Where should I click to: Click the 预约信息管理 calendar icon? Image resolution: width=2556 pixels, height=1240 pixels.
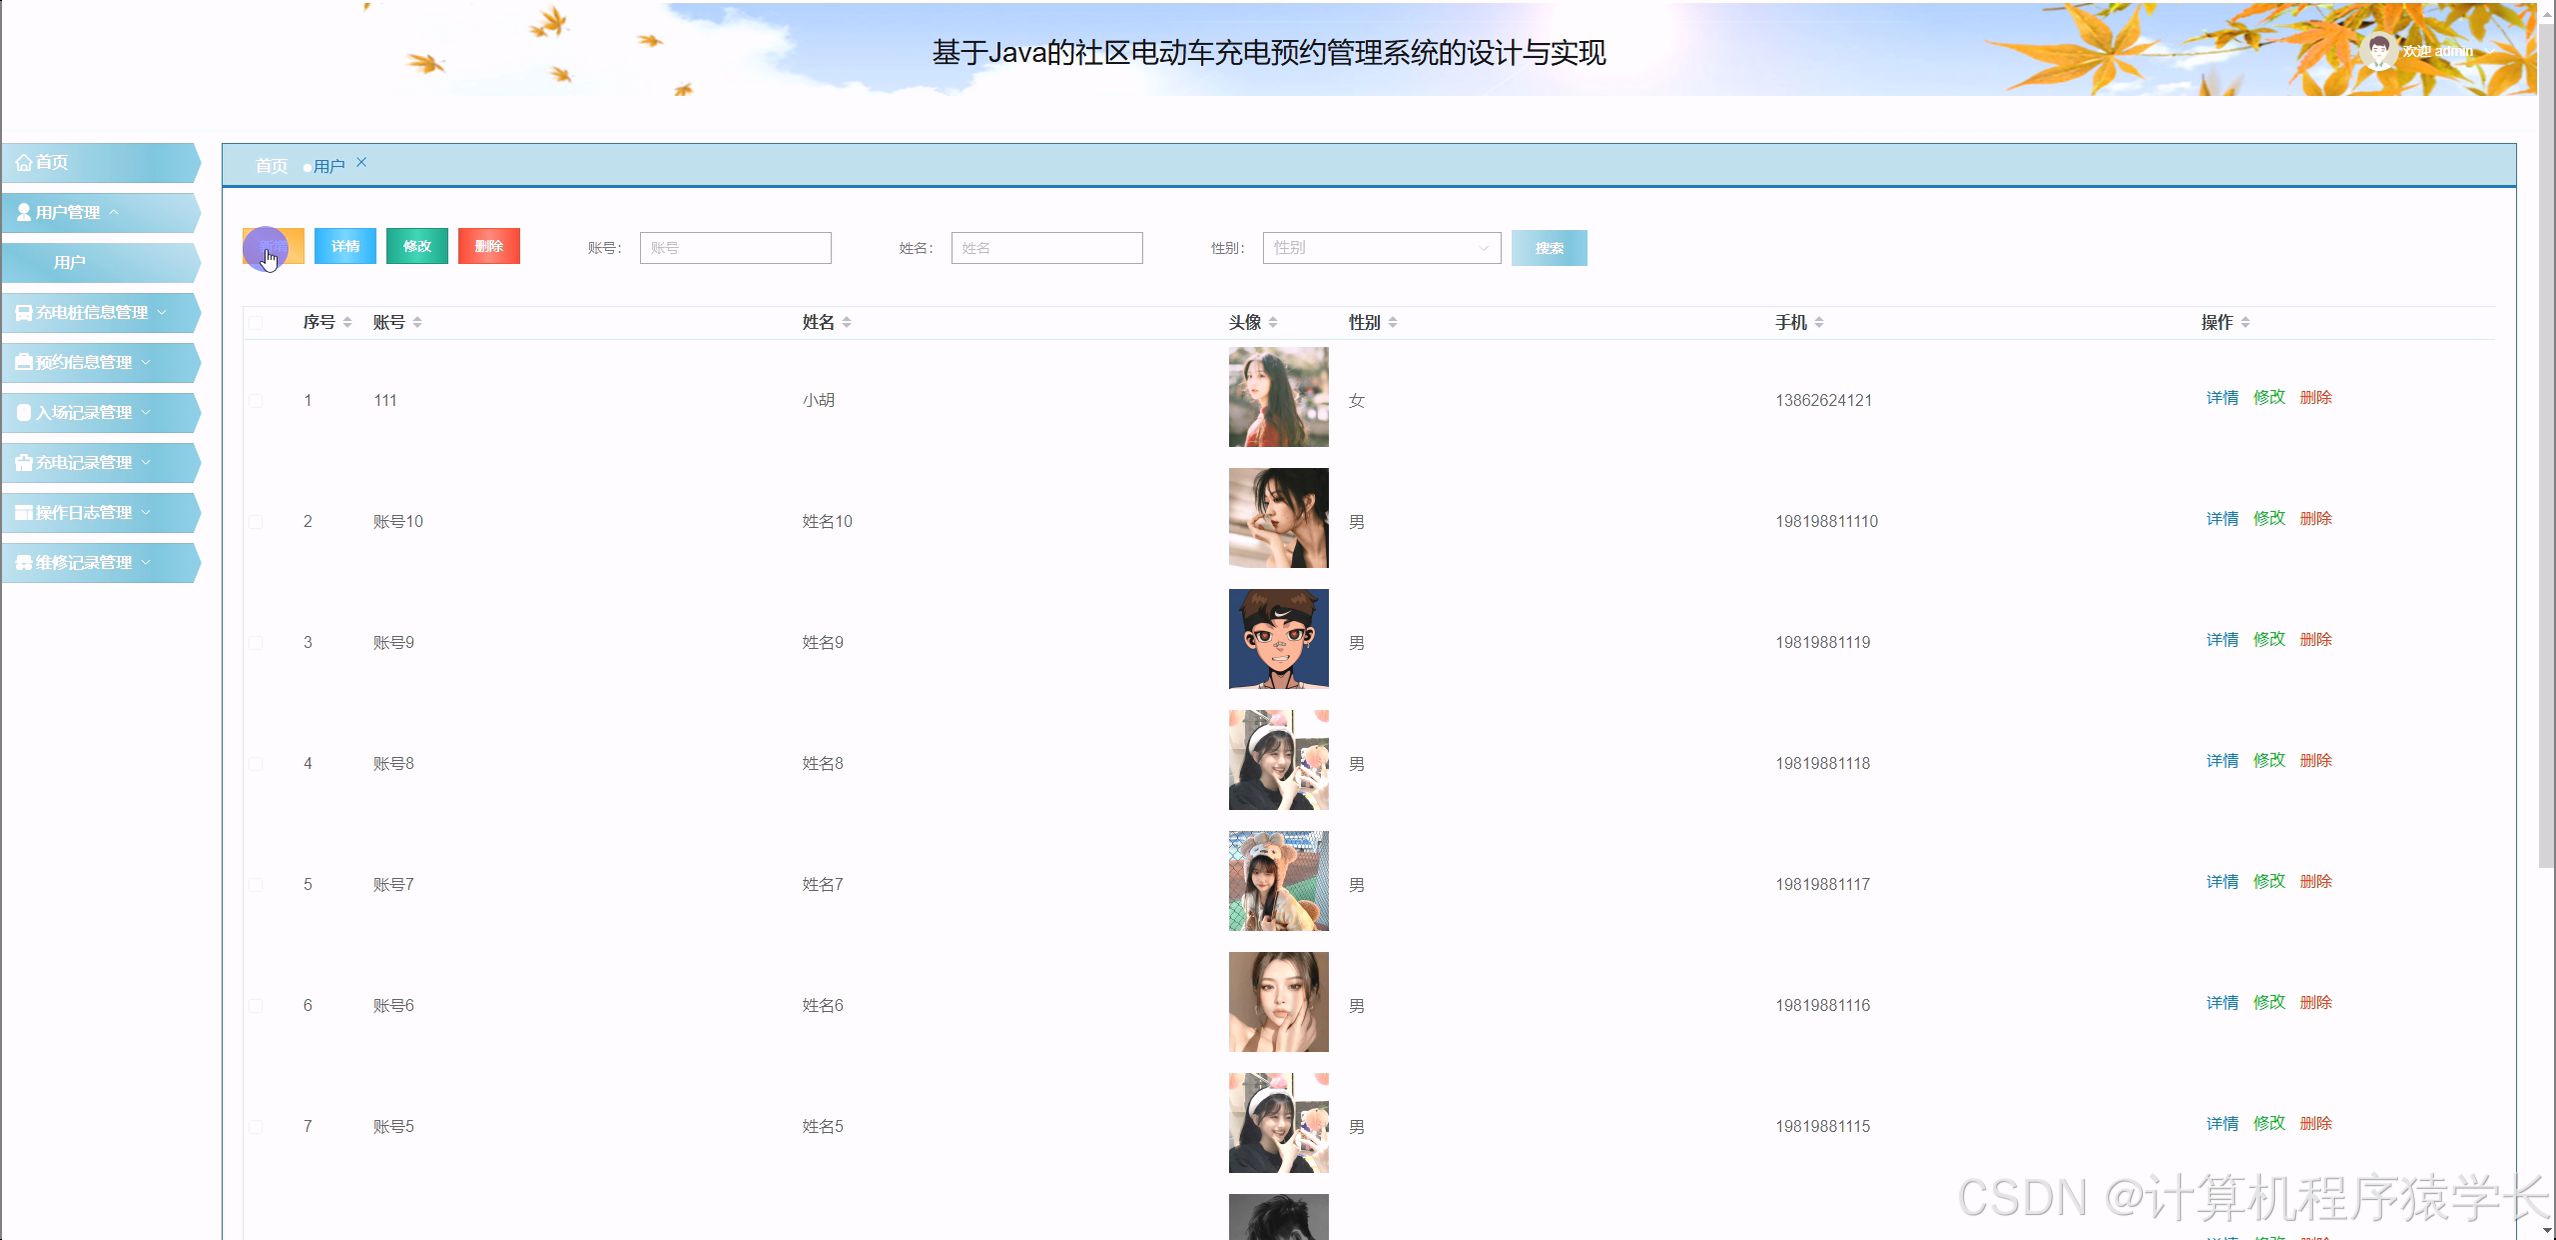24,362
